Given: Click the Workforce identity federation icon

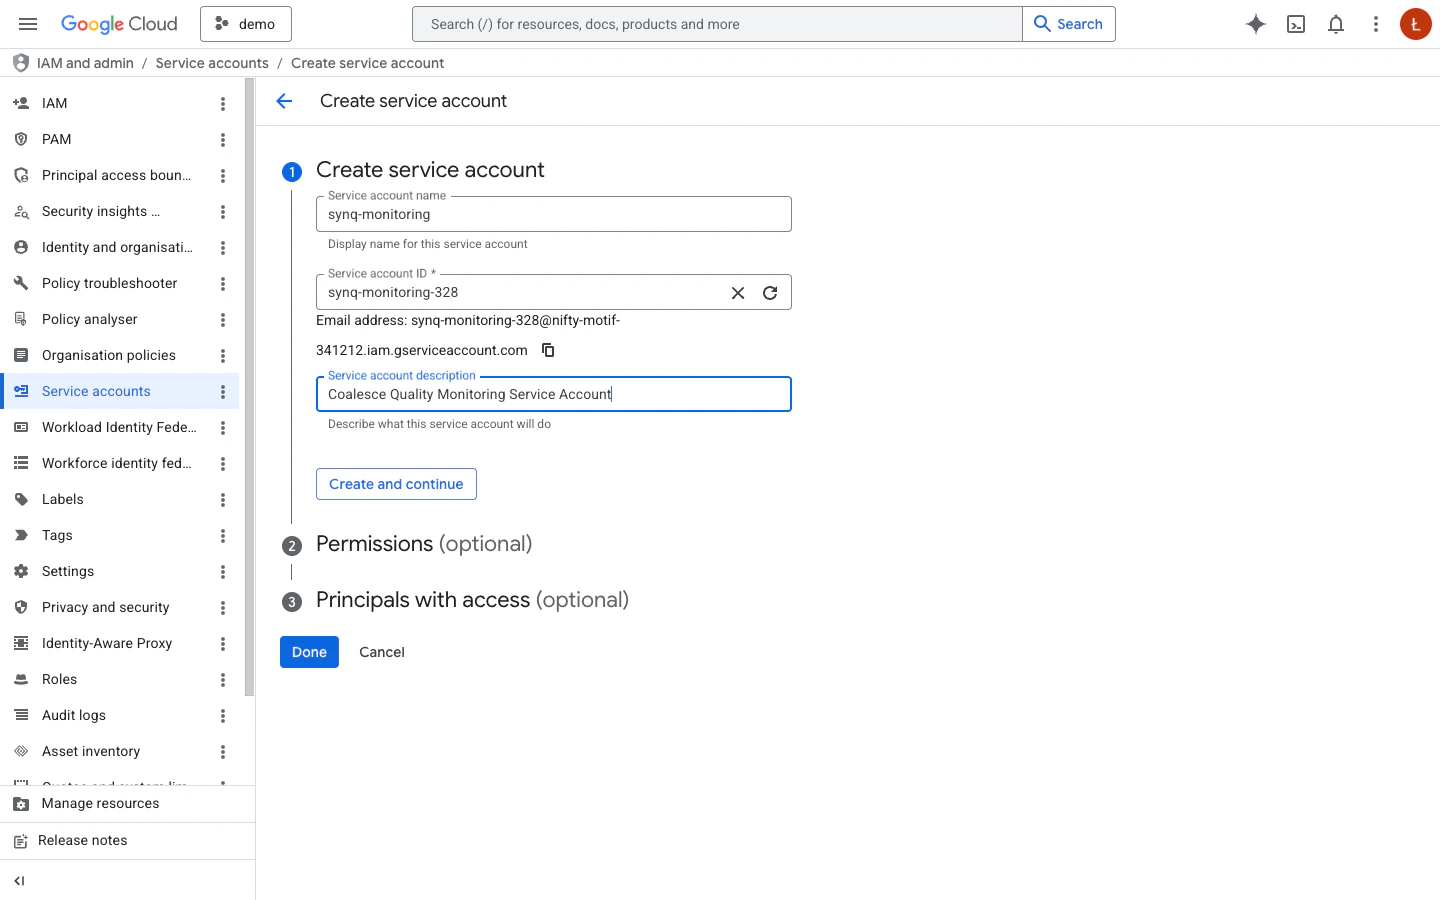Looking at the screenshot, I should pyautogui.click(x=21, y=463).
